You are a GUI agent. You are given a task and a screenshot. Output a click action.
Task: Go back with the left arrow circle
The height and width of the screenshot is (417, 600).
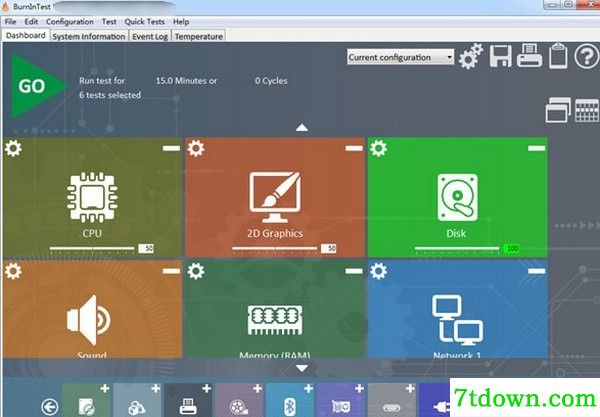[50, 407]
